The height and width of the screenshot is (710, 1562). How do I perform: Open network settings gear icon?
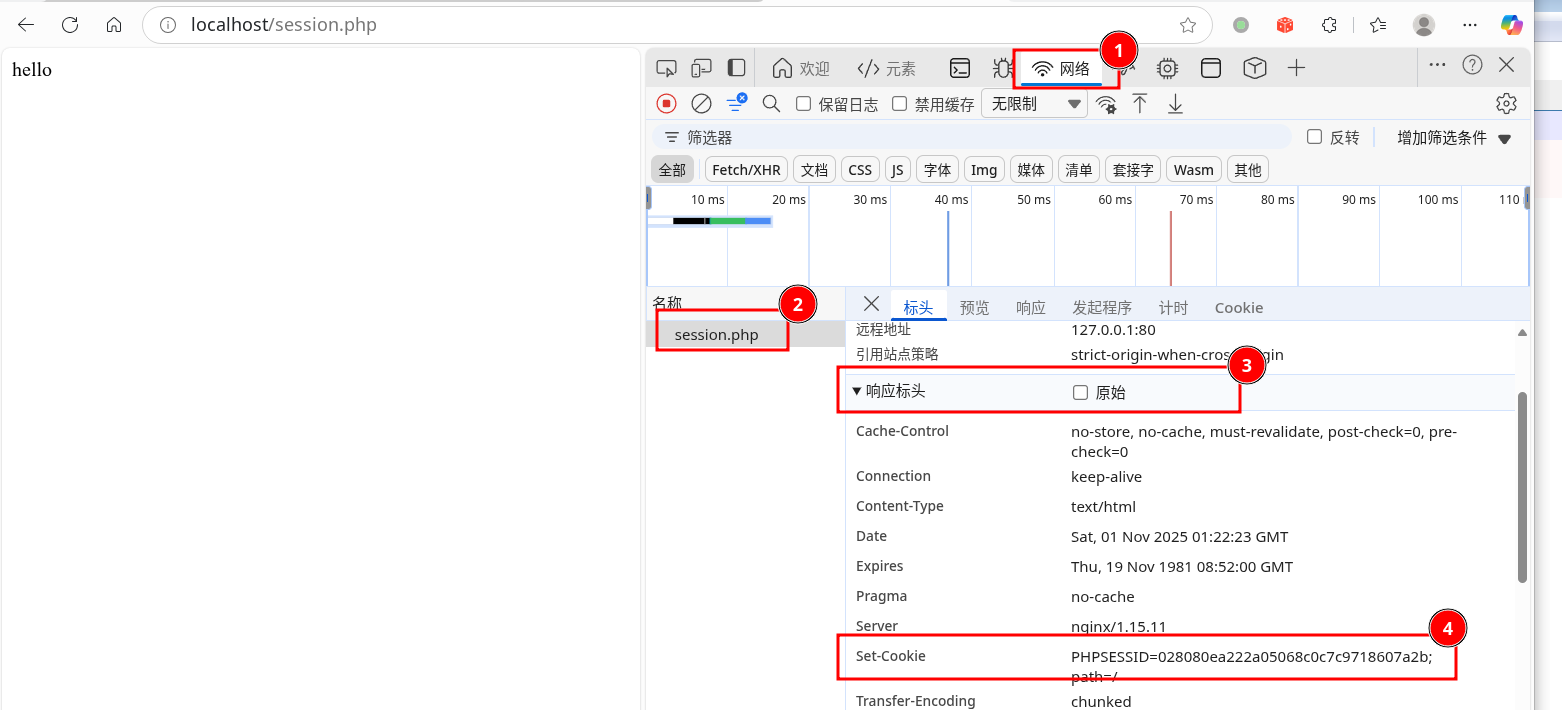(1506, 103)
